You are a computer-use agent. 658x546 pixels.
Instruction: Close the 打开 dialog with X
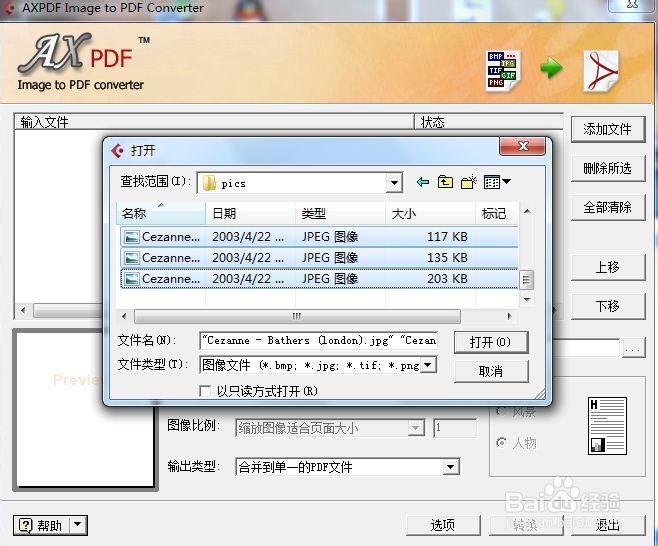pos(522,146)
